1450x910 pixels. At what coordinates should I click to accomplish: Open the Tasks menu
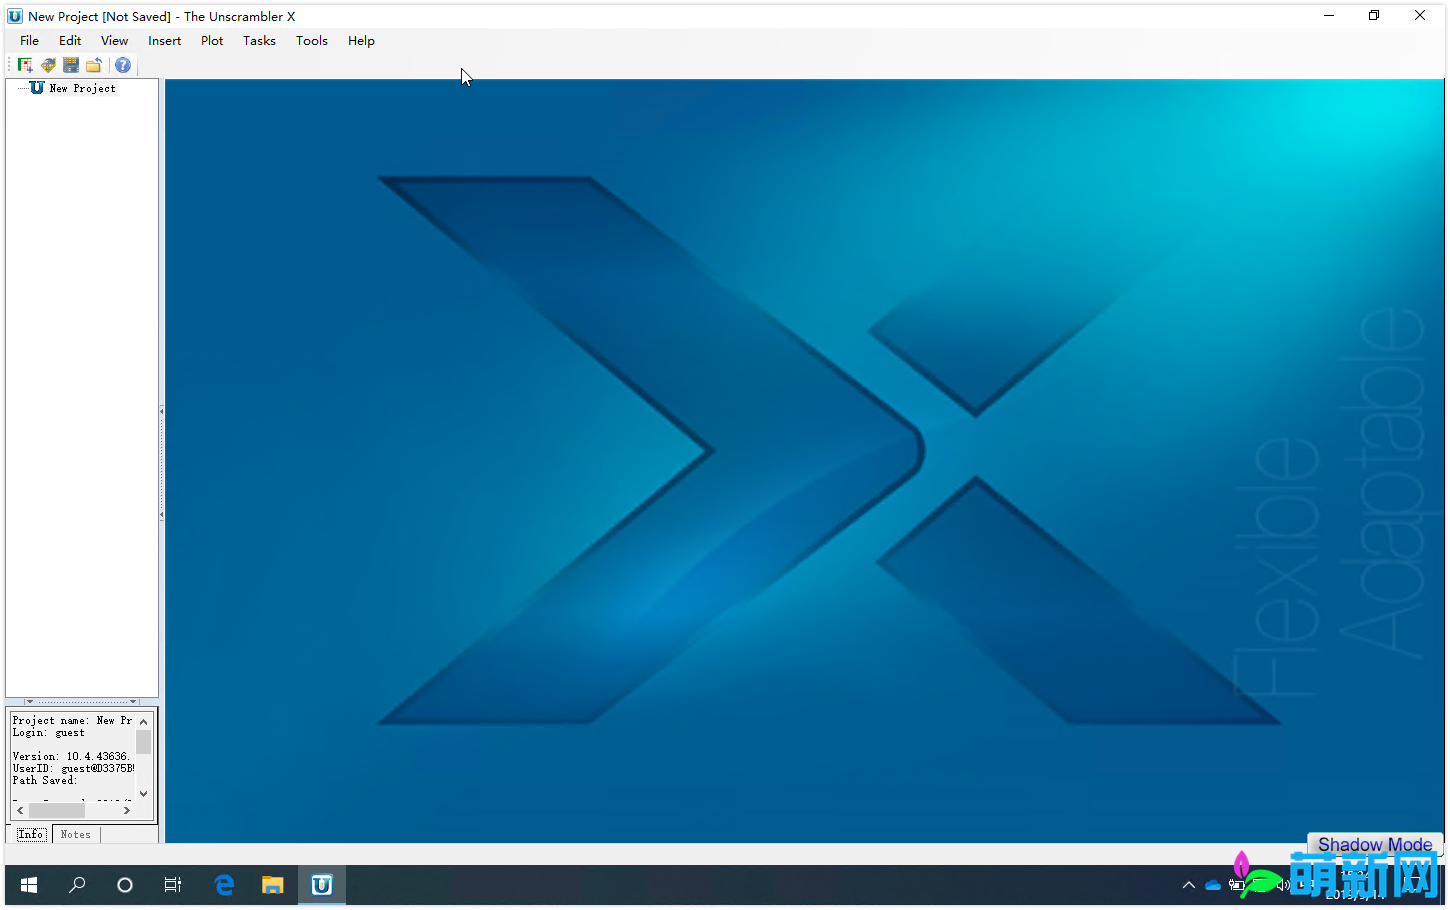coord(259,41)
